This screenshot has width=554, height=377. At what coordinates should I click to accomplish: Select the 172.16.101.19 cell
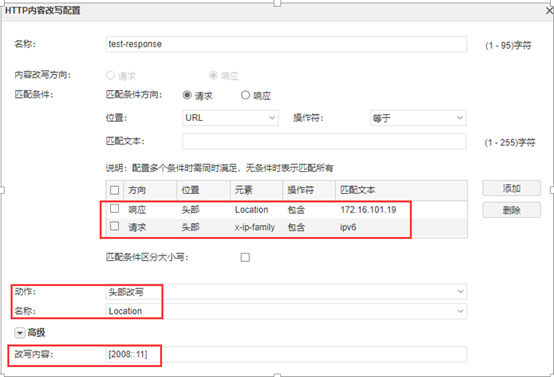coord(368,210)
